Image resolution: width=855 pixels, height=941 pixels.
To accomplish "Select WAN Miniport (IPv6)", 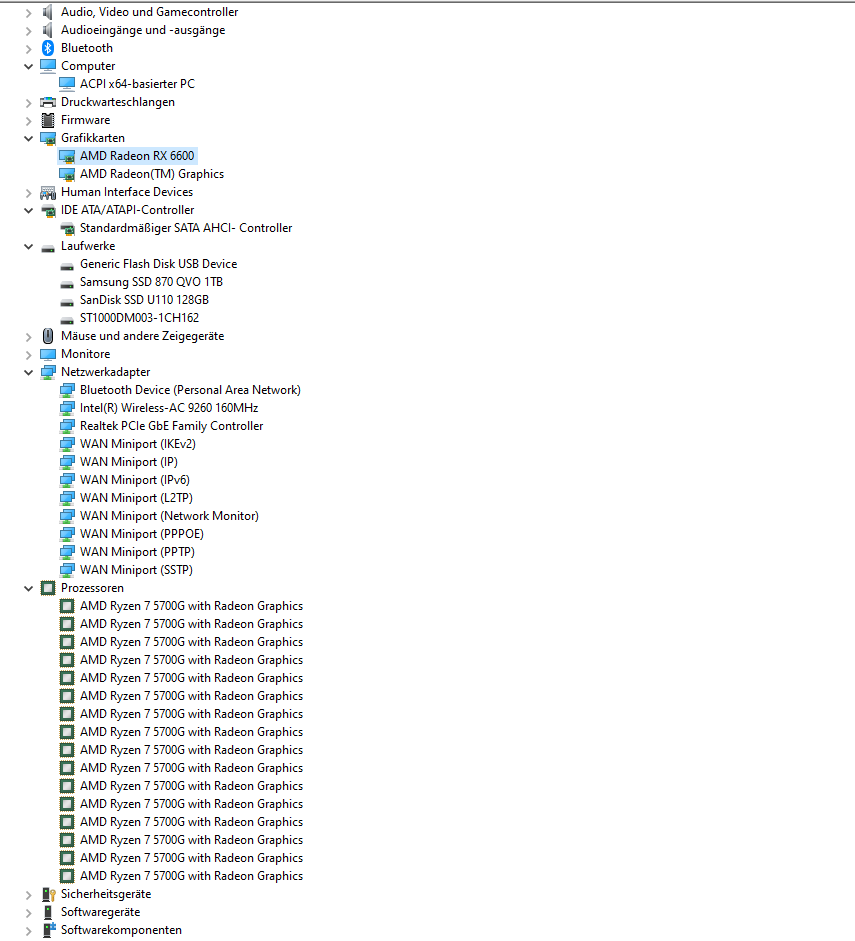I will click(x=135, y=480).
